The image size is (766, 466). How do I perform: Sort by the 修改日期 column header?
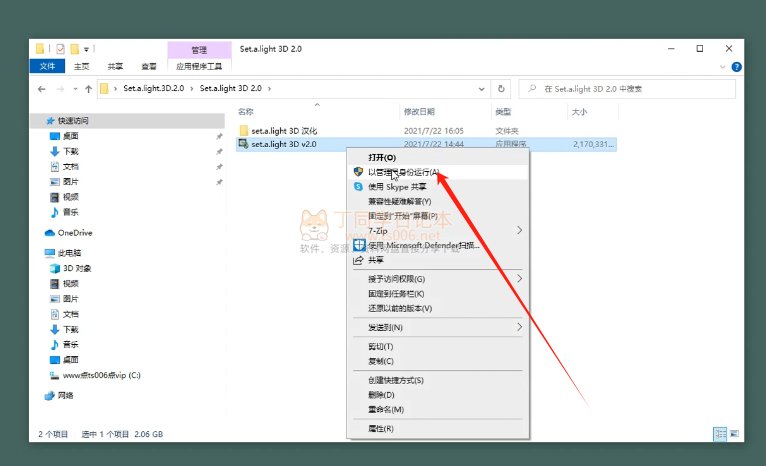pyautogui.click(x=419, y=112)
